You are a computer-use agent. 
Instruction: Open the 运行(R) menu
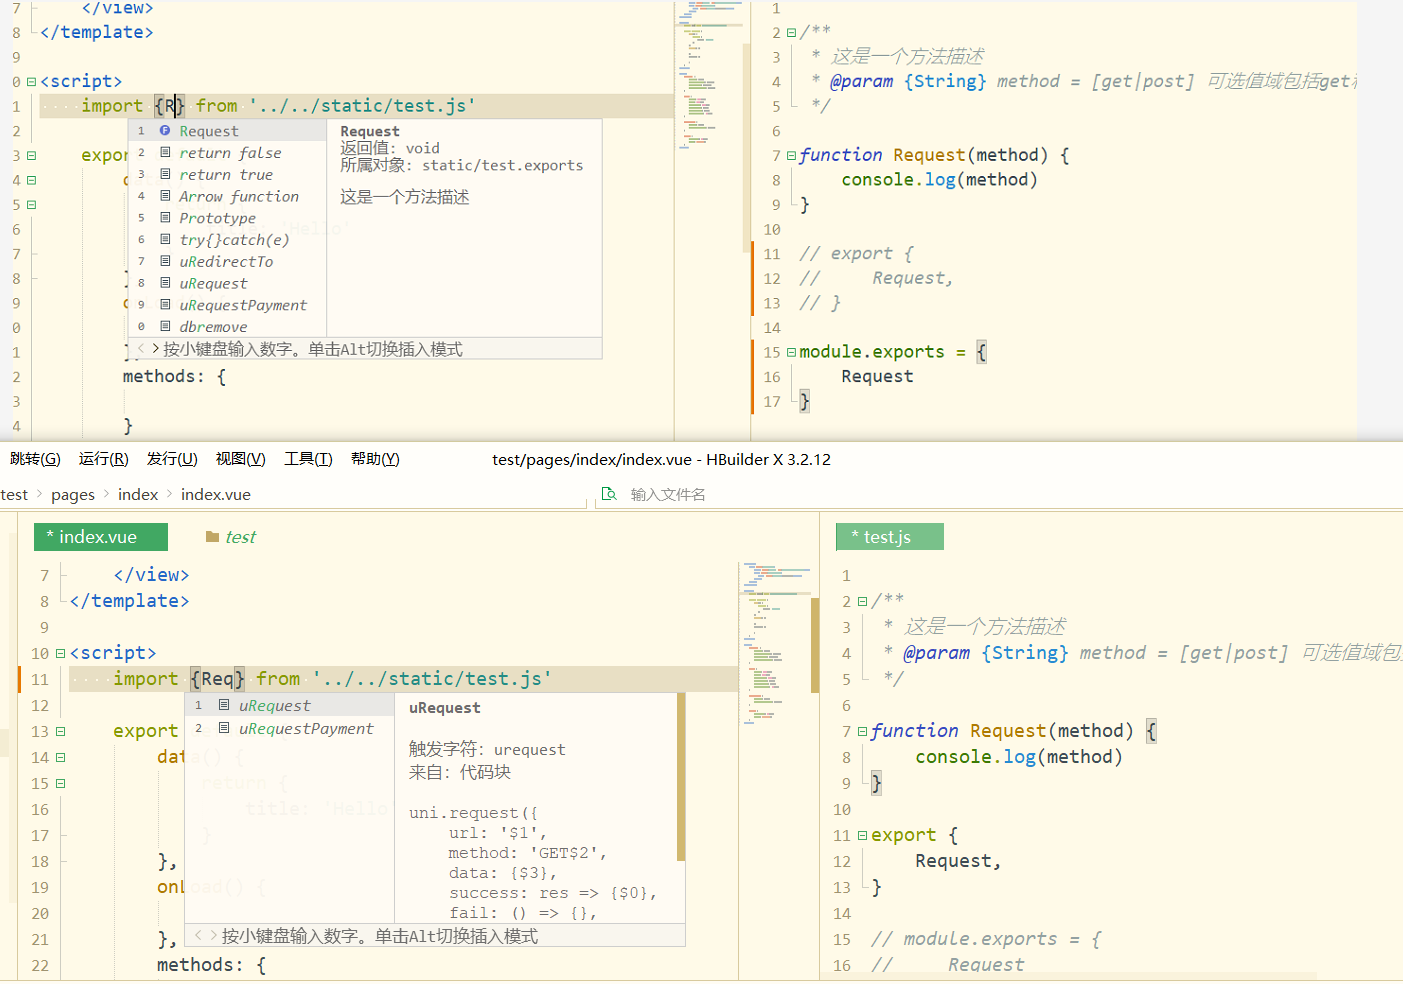pyautogui.click(x=103, y=459)
